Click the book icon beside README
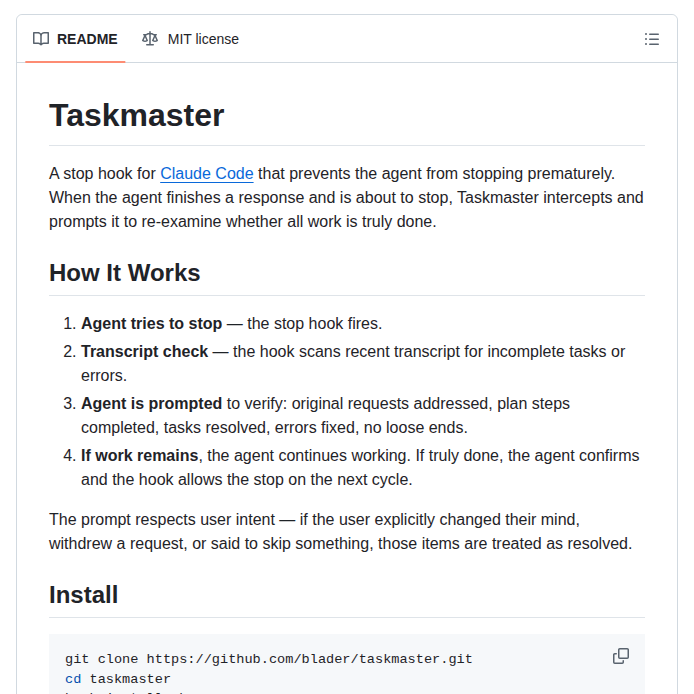694x694 pixels. [x=41, y=39]
